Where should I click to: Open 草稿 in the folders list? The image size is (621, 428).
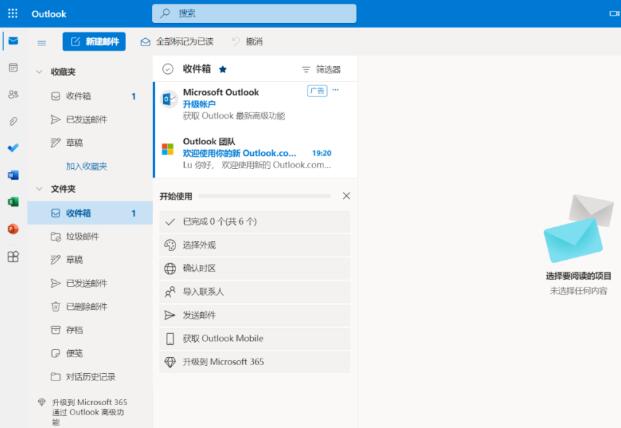pos(90,260)
